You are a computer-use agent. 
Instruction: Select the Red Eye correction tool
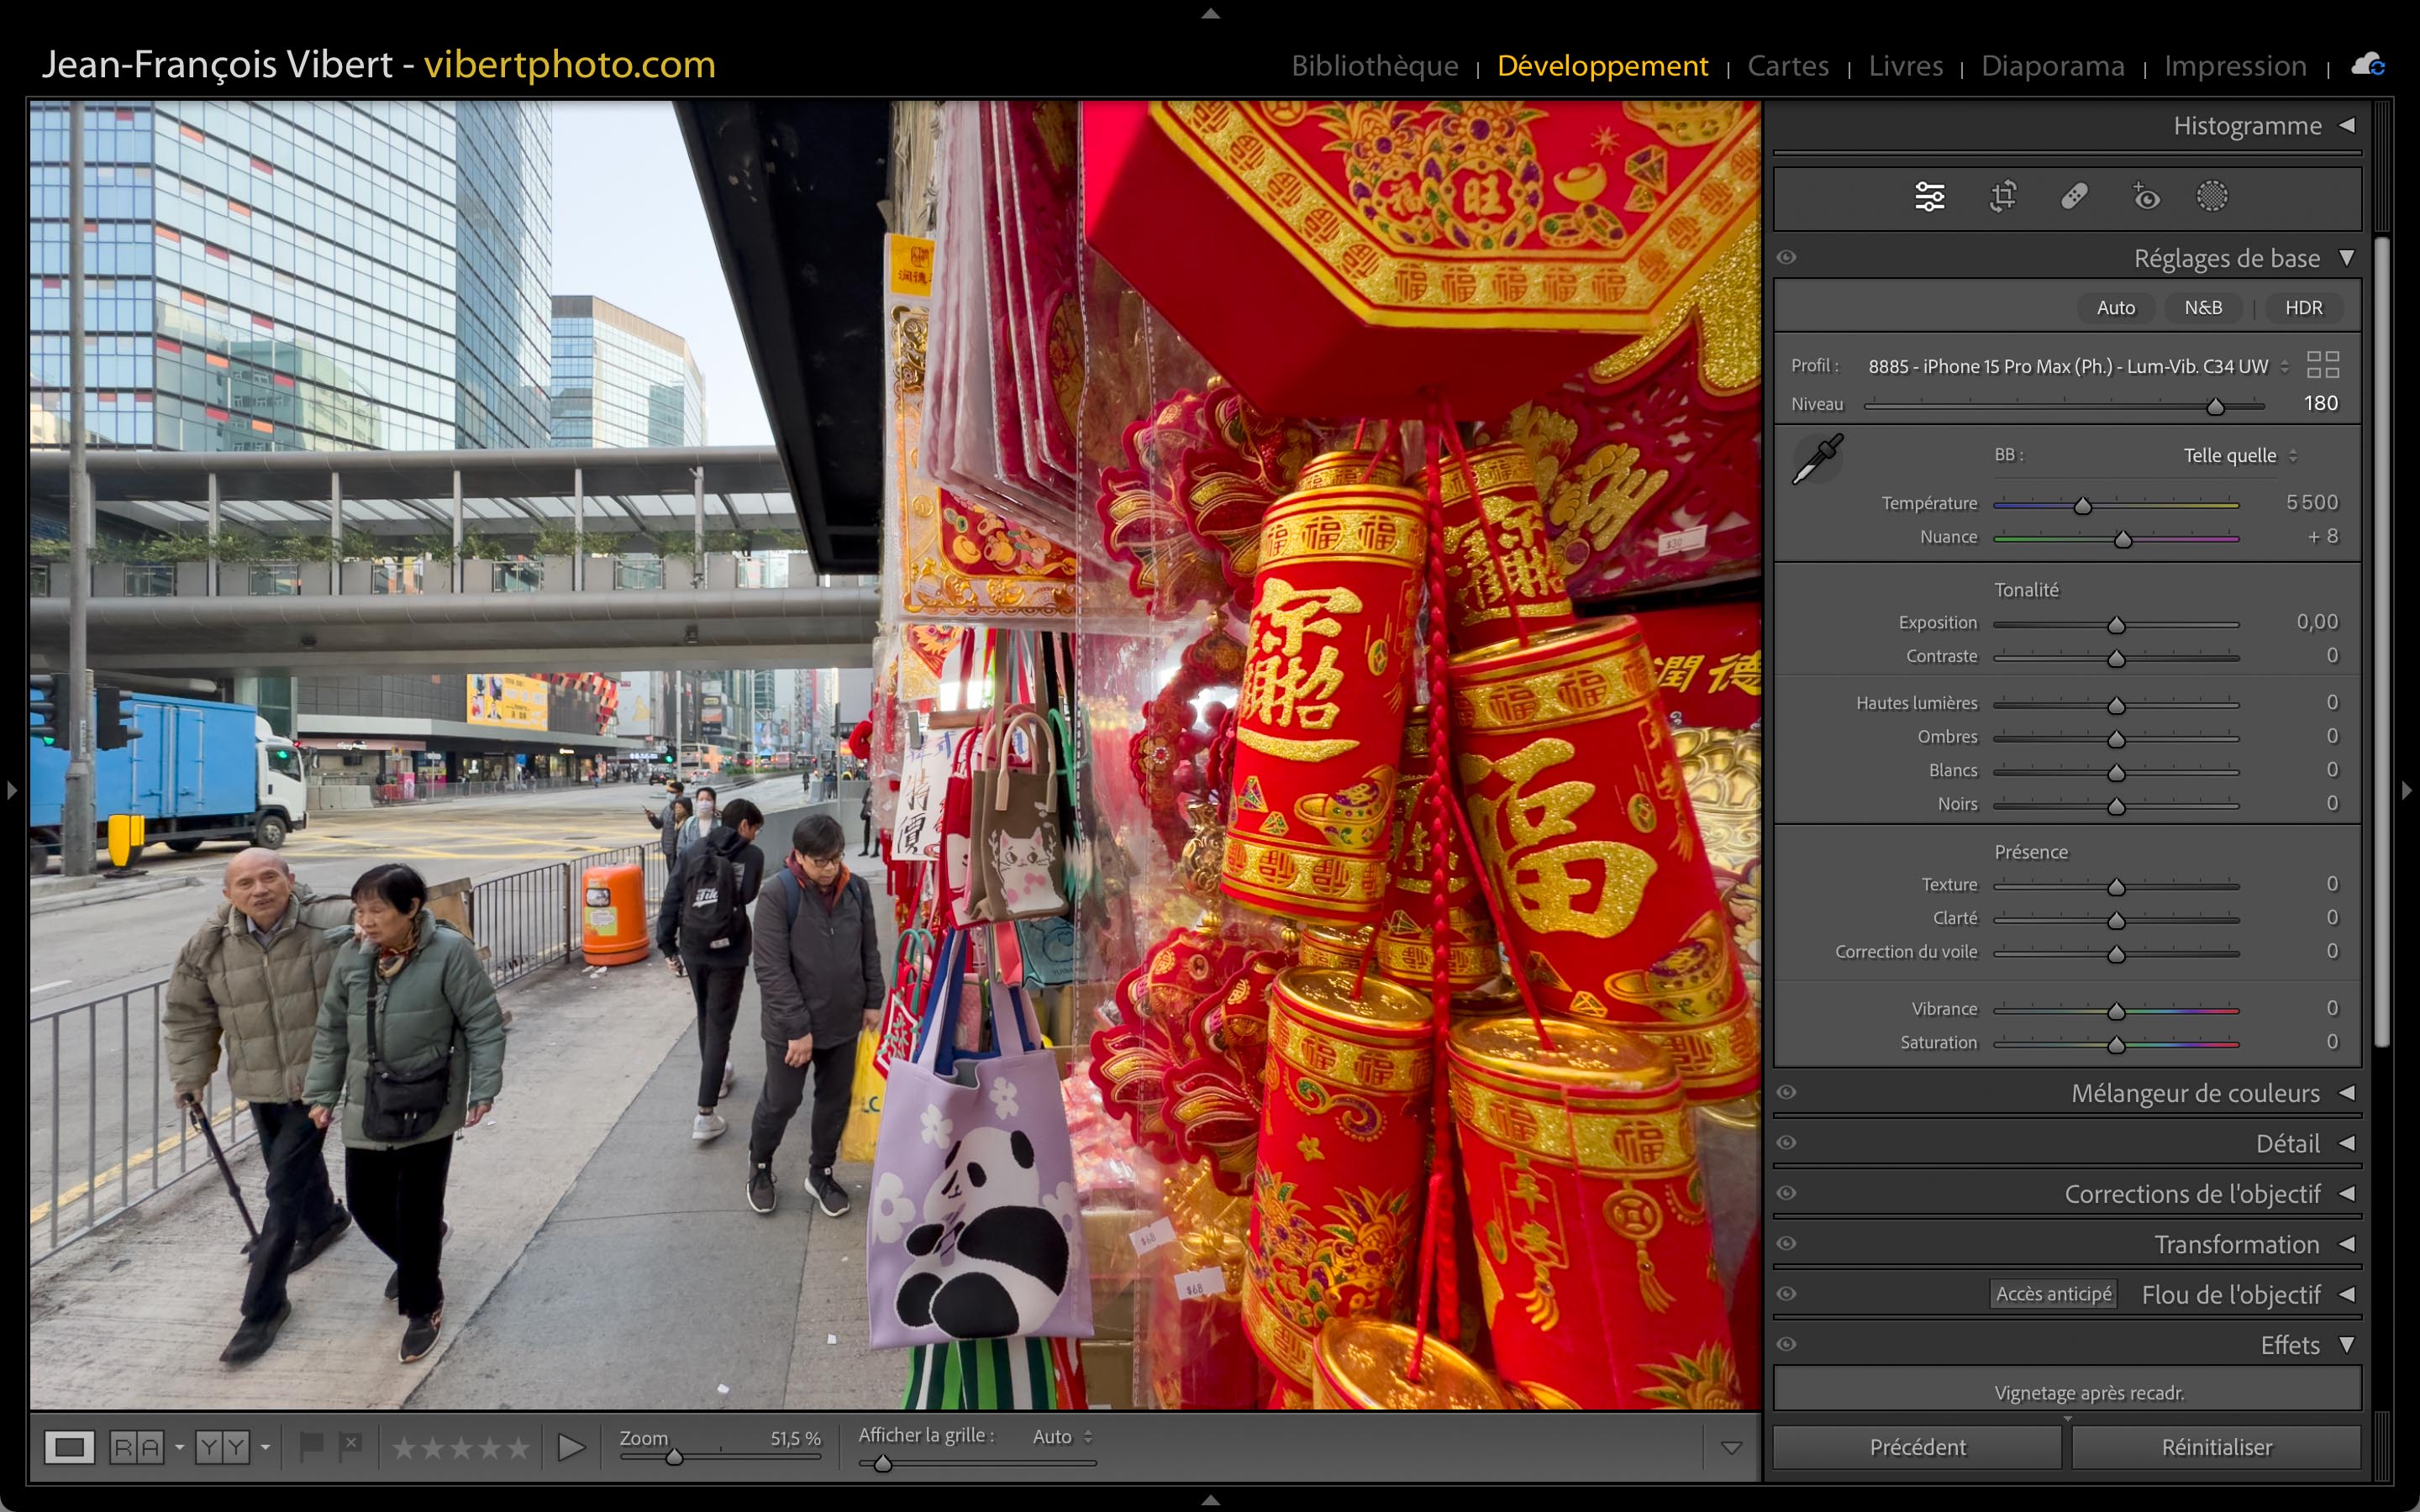pyautogui.click(x=2145, y=197)
